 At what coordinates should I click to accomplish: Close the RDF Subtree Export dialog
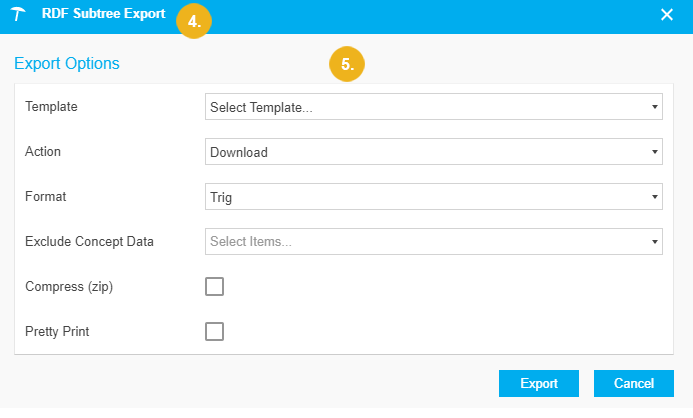[x=667, y=15]
